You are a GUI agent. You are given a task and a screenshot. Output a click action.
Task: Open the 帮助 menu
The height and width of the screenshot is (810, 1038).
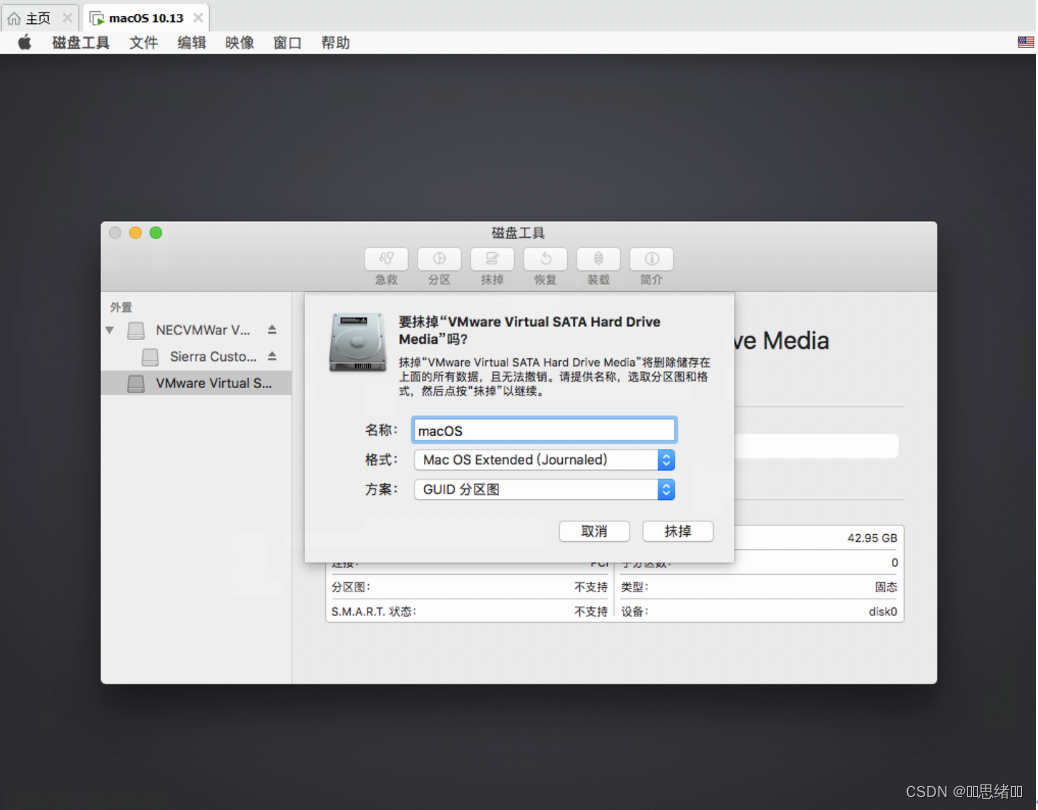(336, 43)
